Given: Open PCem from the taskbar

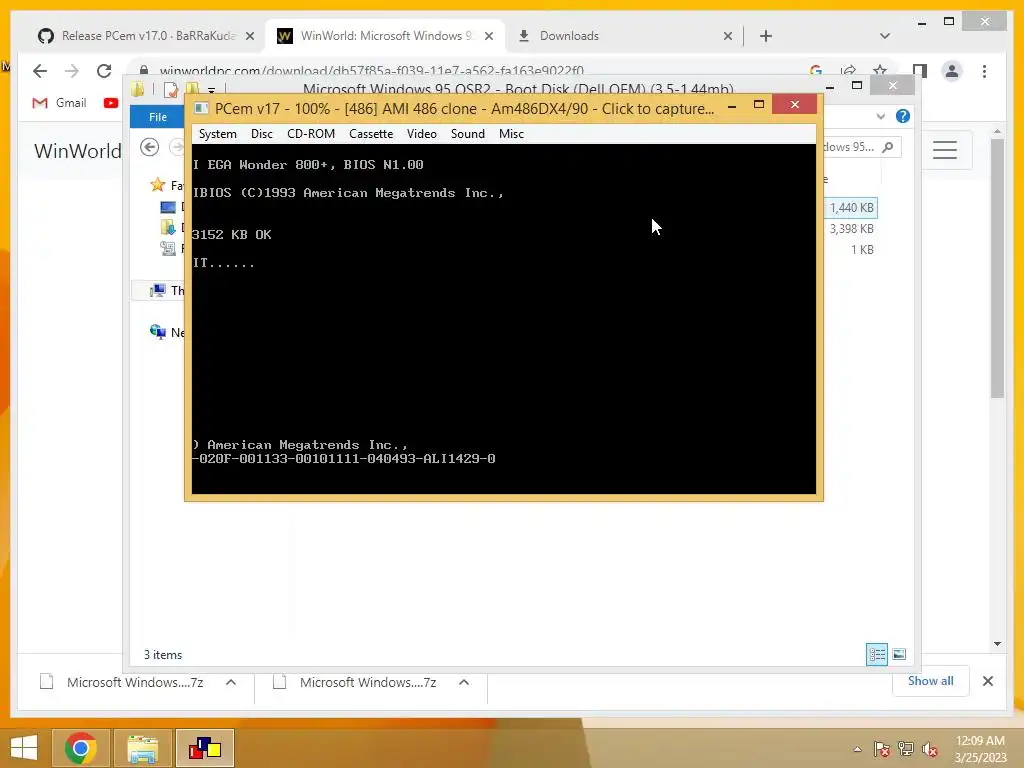Looking at the screenshot, I should tap(205, 748).
